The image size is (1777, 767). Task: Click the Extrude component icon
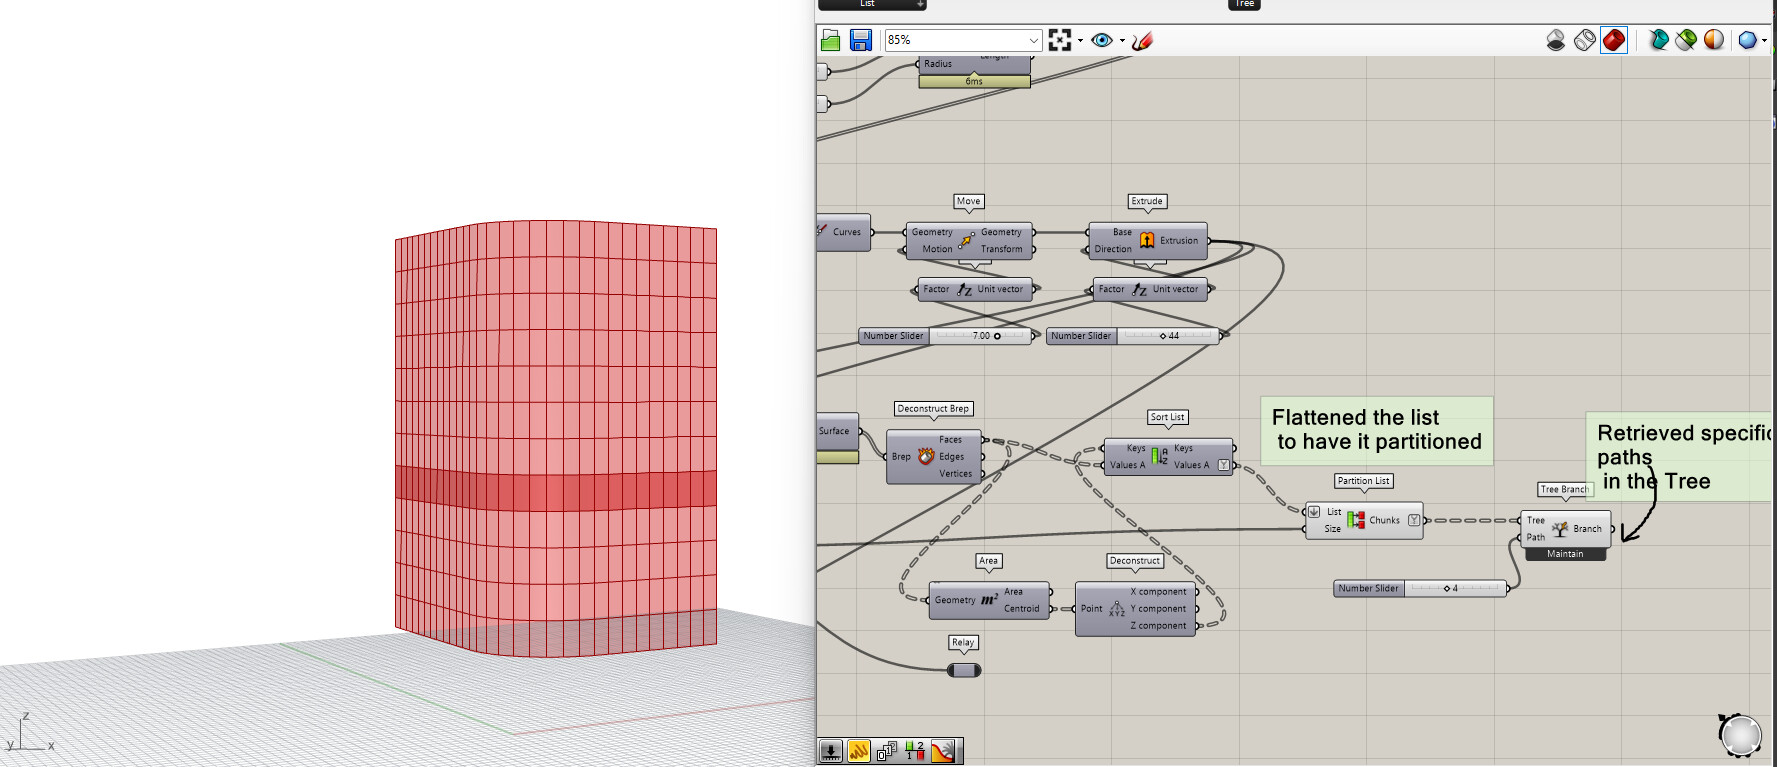tap(1147, 240)
